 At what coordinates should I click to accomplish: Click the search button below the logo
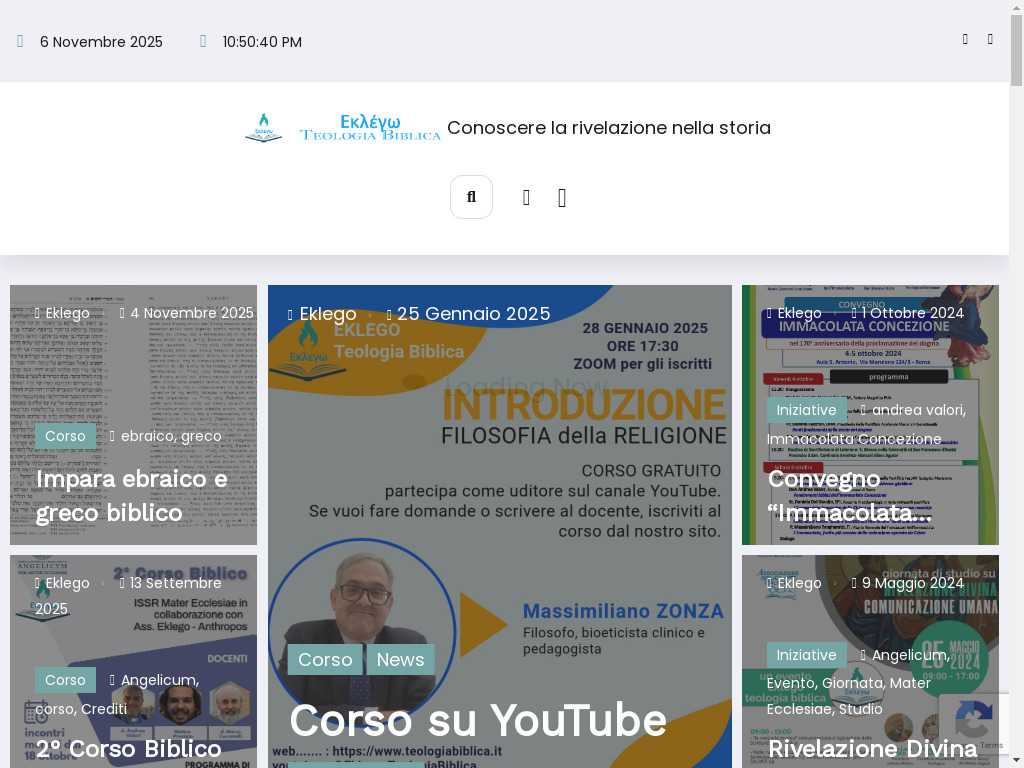(x=471, y=197)
